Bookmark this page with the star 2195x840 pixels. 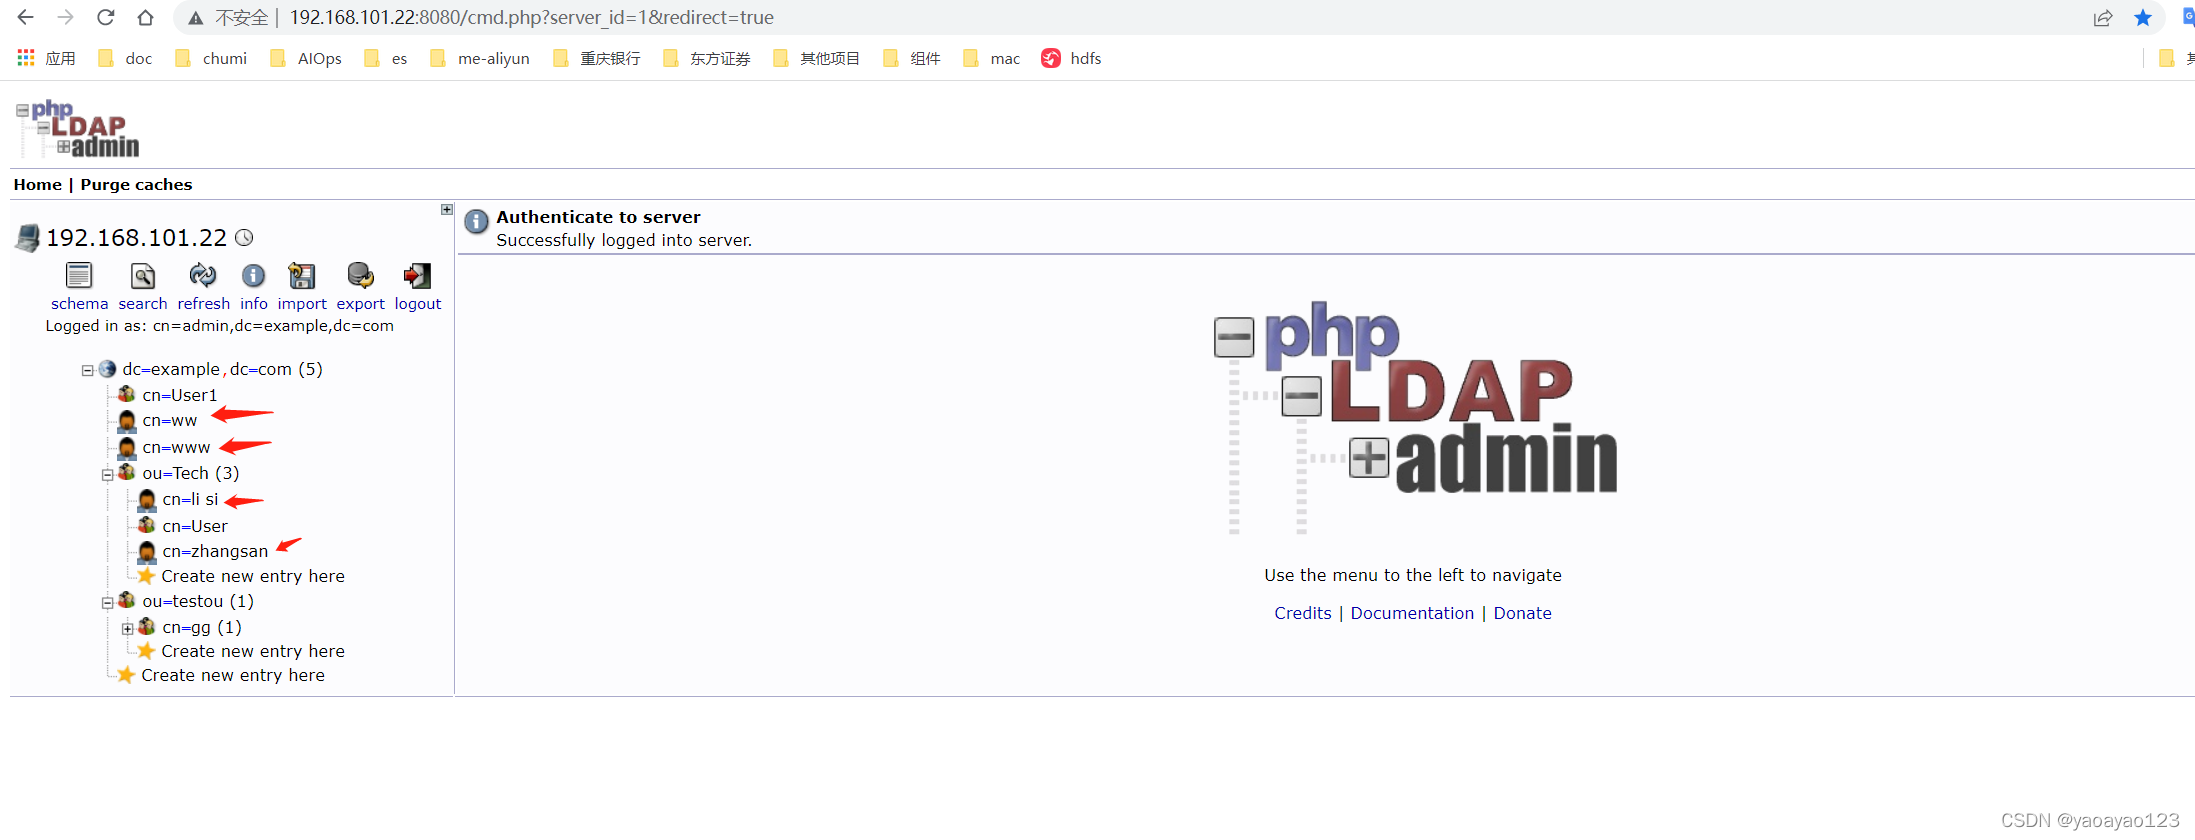[2143, 17]
